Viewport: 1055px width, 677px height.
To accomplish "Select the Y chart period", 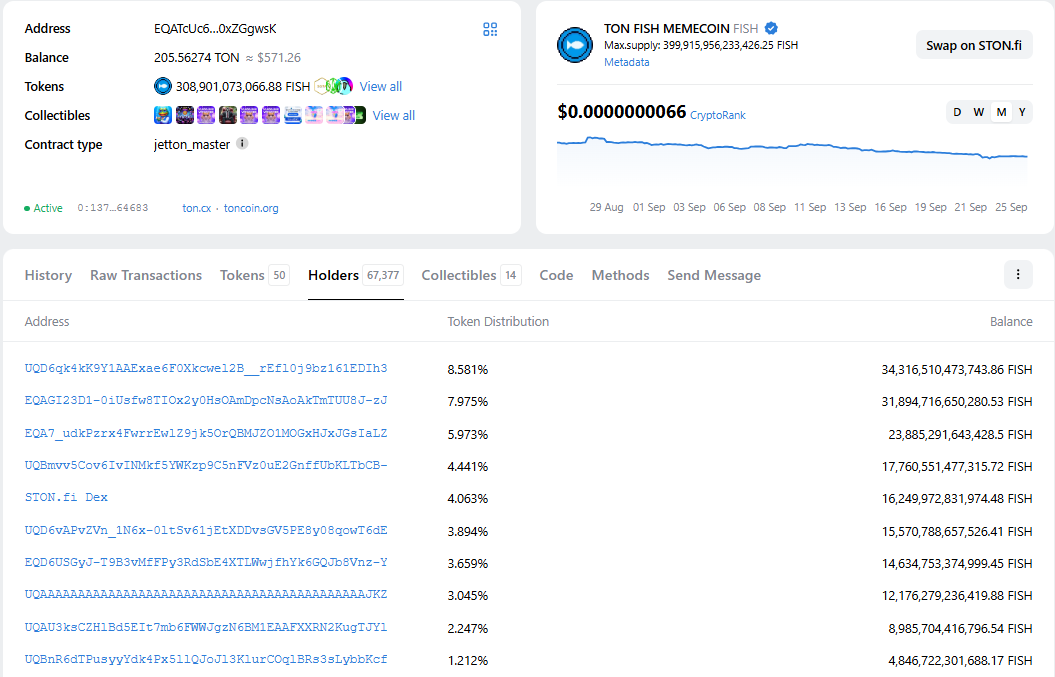I will [1022, 112].
